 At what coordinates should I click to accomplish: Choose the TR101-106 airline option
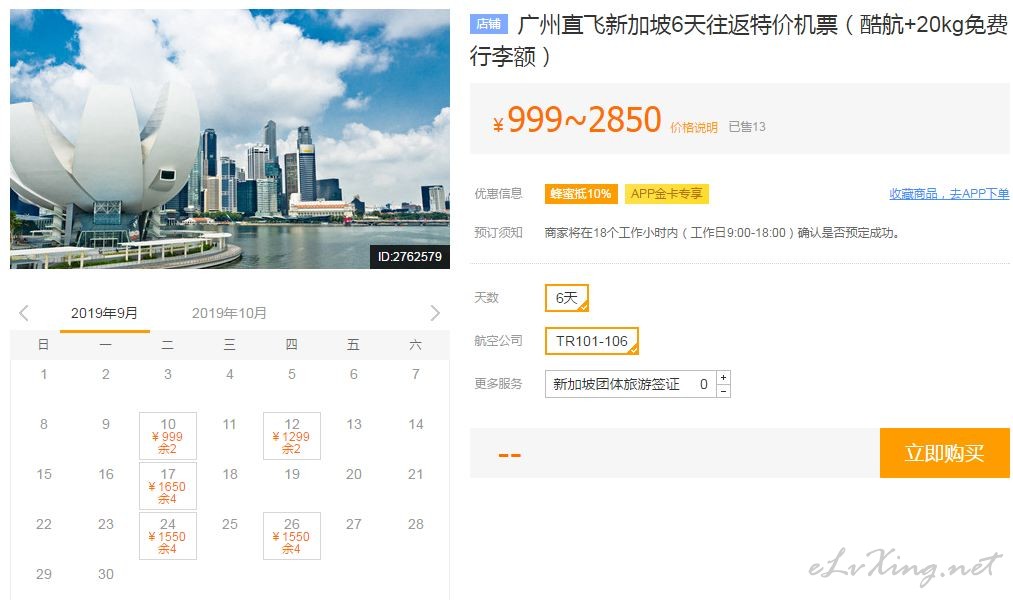[592, 341]
